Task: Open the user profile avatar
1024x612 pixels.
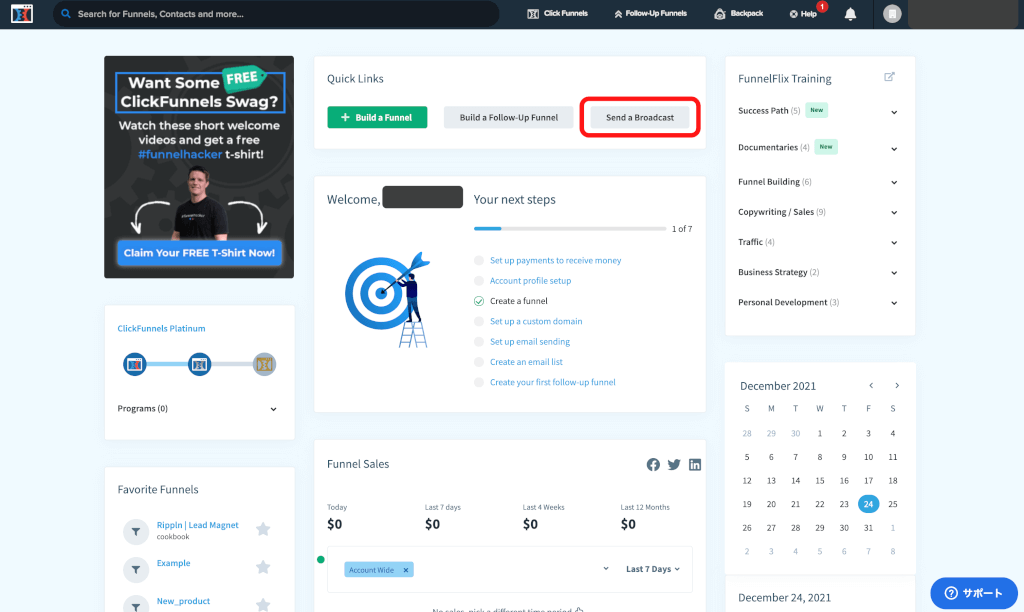Action: coord(893,14)
